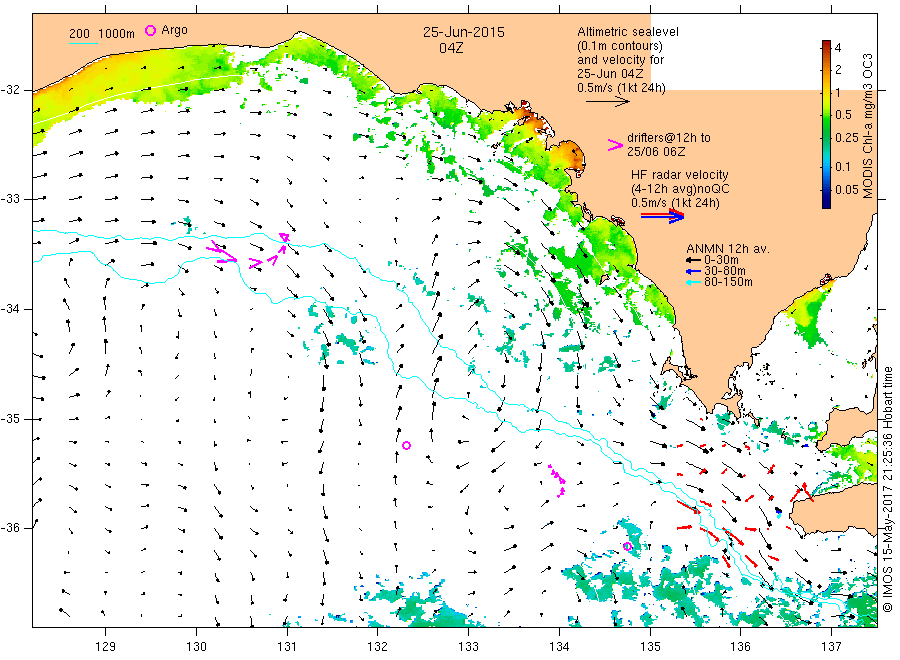
Task: Click the latitude axis label -36
Action: pos(11,528)
